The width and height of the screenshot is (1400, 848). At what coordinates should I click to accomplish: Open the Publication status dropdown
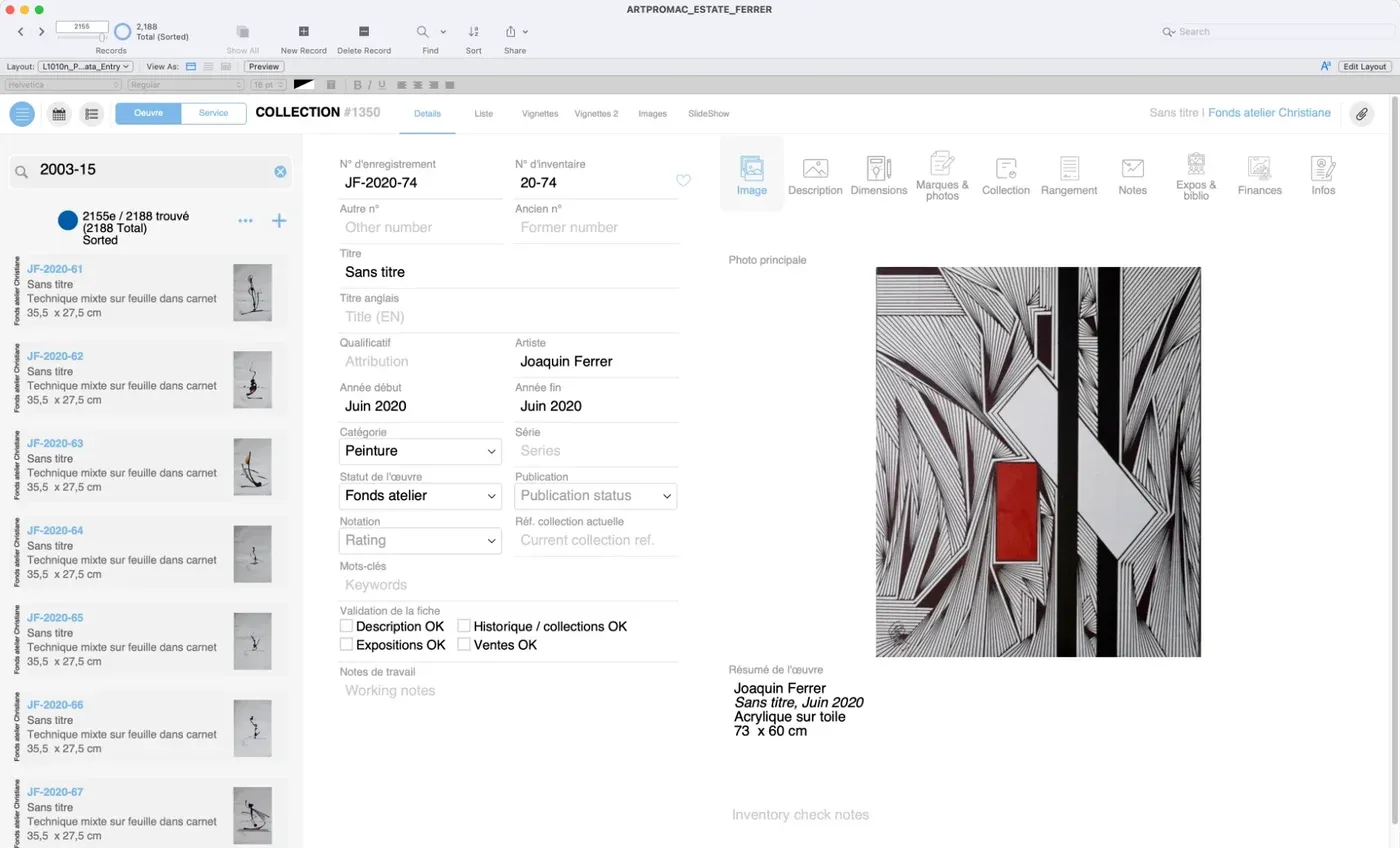(x=596, y=496)
